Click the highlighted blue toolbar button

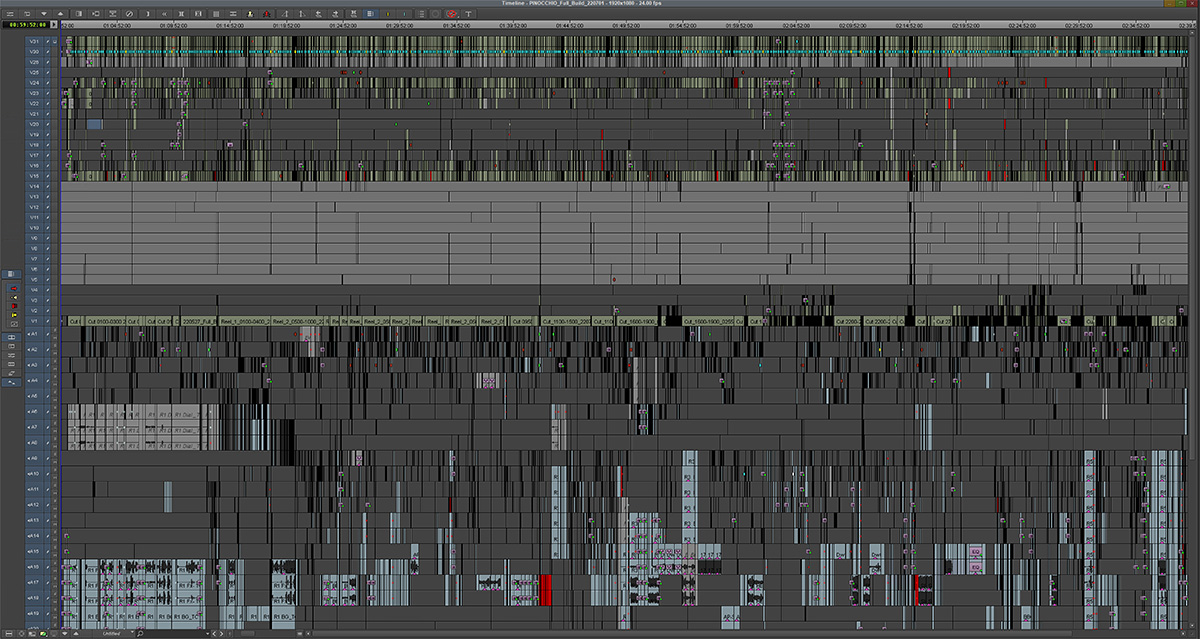(x=370, y=13)
